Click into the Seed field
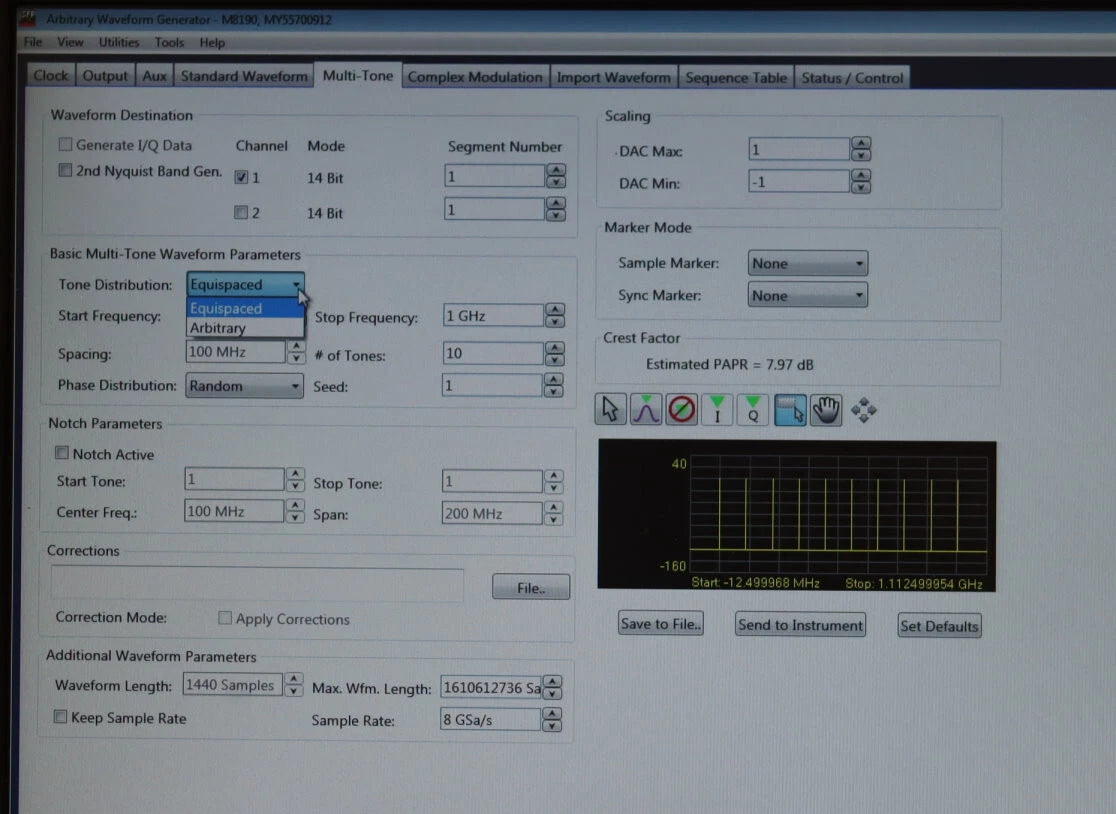Viewport: 1116px width, 814px height. click(492, 386)
